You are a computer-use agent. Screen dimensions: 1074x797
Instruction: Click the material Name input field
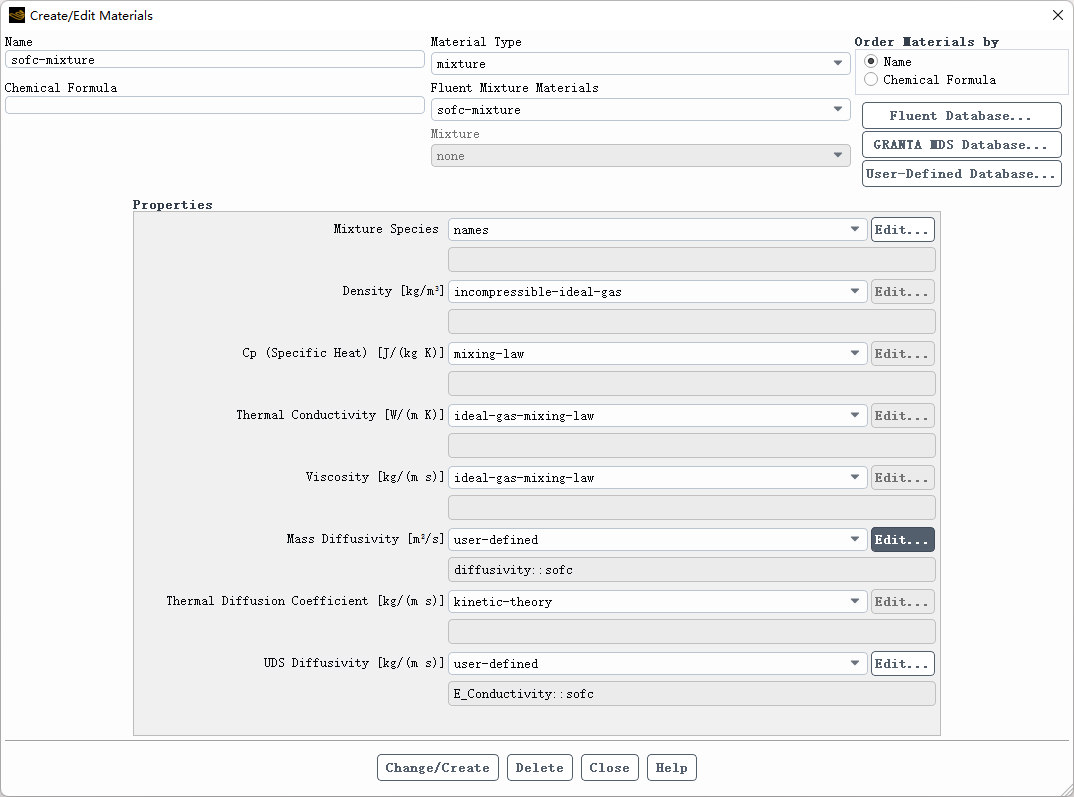pos(214,60)
